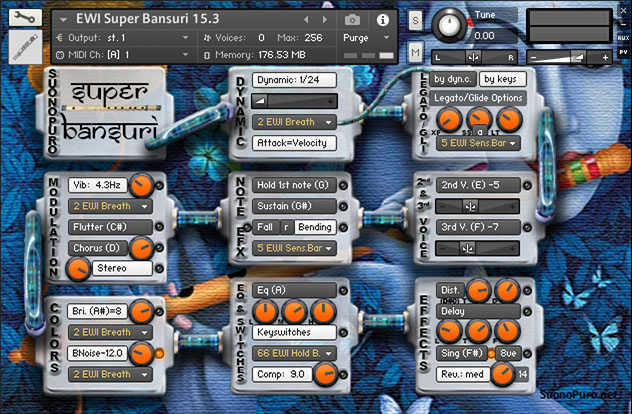The height and width of the screenshot is (414, 632).
Task: Click the Brightness knob in Colors
Action: tap(141, 312)
